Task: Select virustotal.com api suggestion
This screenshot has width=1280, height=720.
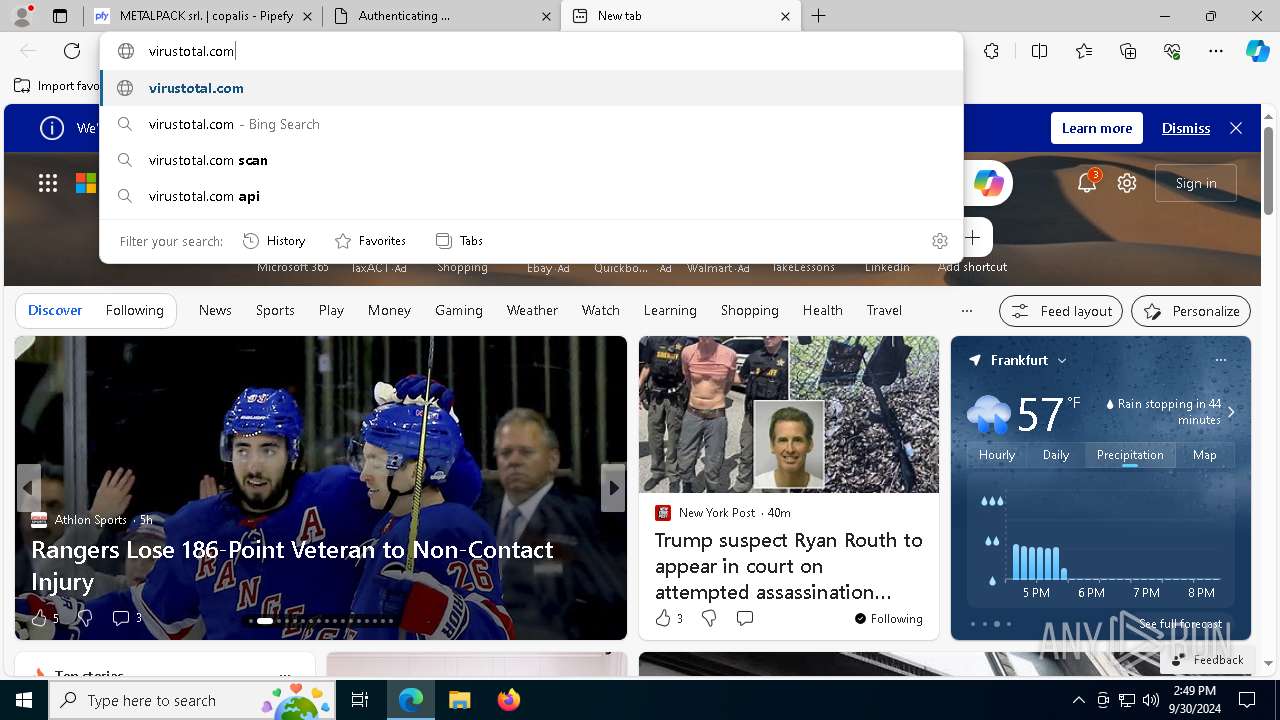Action: (x=532, y=196)
